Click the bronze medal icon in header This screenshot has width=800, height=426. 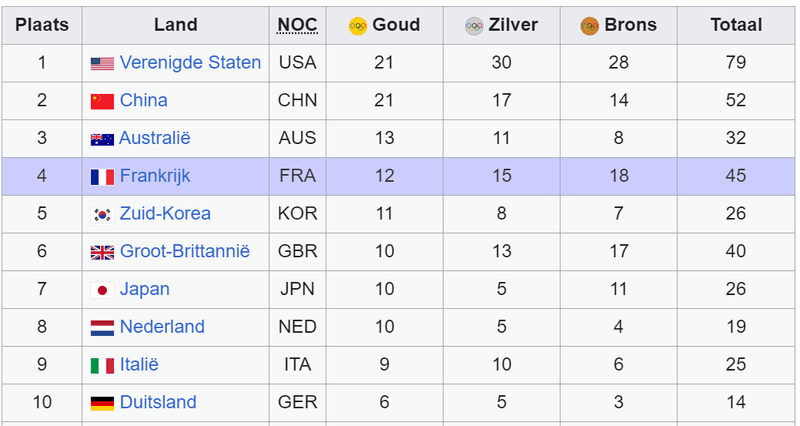point(590,26)
